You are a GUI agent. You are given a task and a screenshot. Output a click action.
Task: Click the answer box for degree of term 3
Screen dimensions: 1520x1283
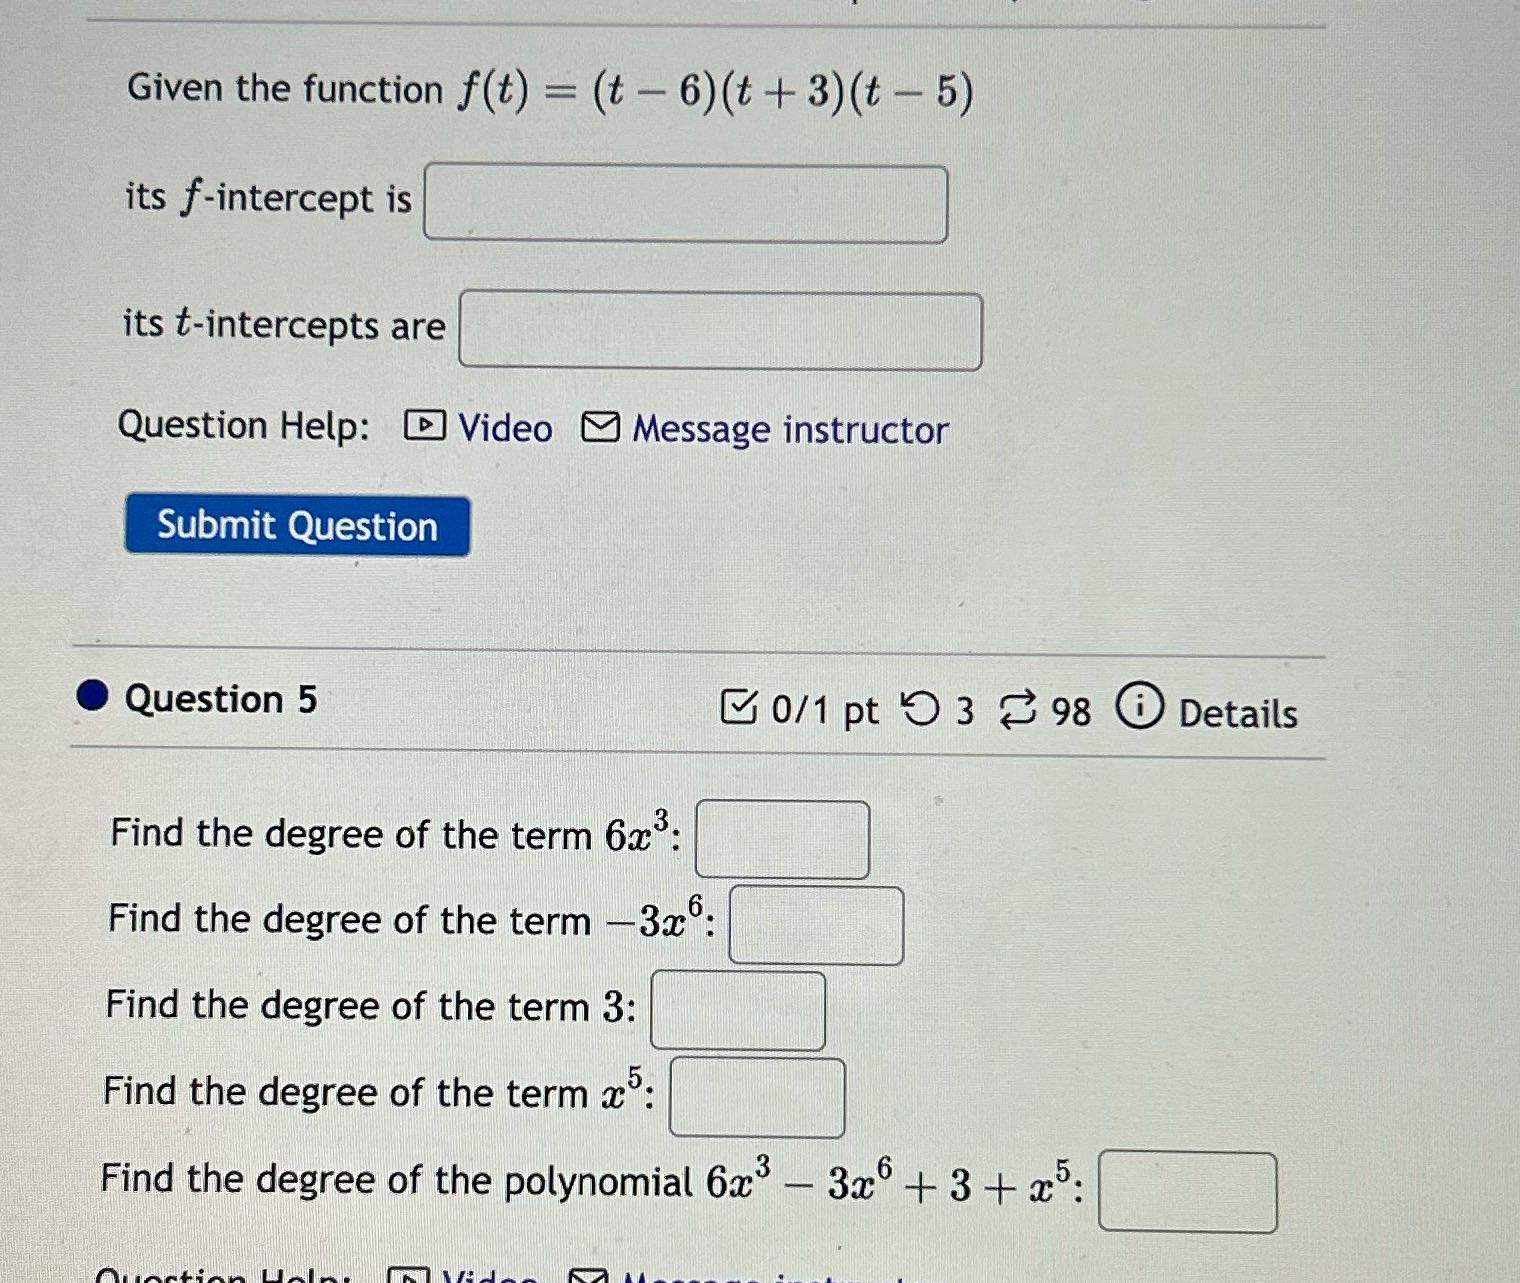click(738, 1012)
